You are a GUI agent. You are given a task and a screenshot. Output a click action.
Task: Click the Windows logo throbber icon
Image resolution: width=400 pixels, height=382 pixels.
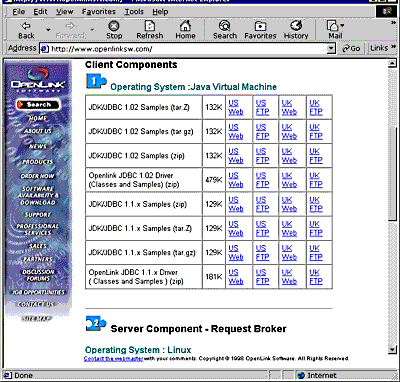[387, 12]
